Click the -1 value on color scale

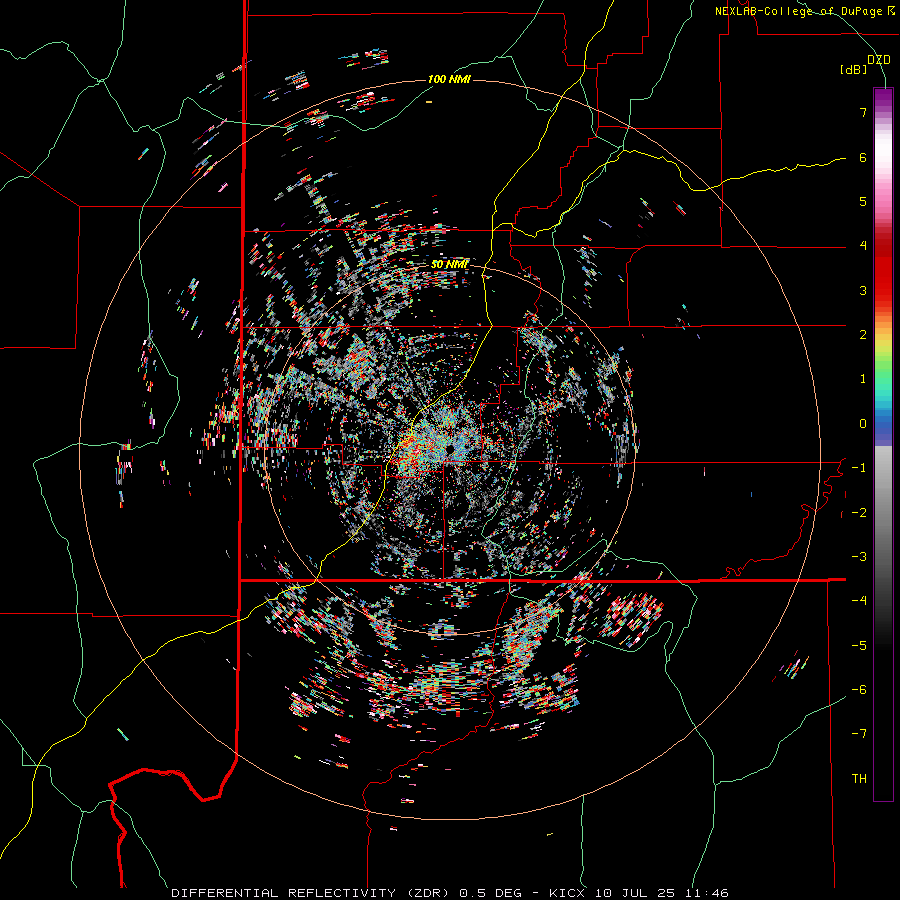859,468
